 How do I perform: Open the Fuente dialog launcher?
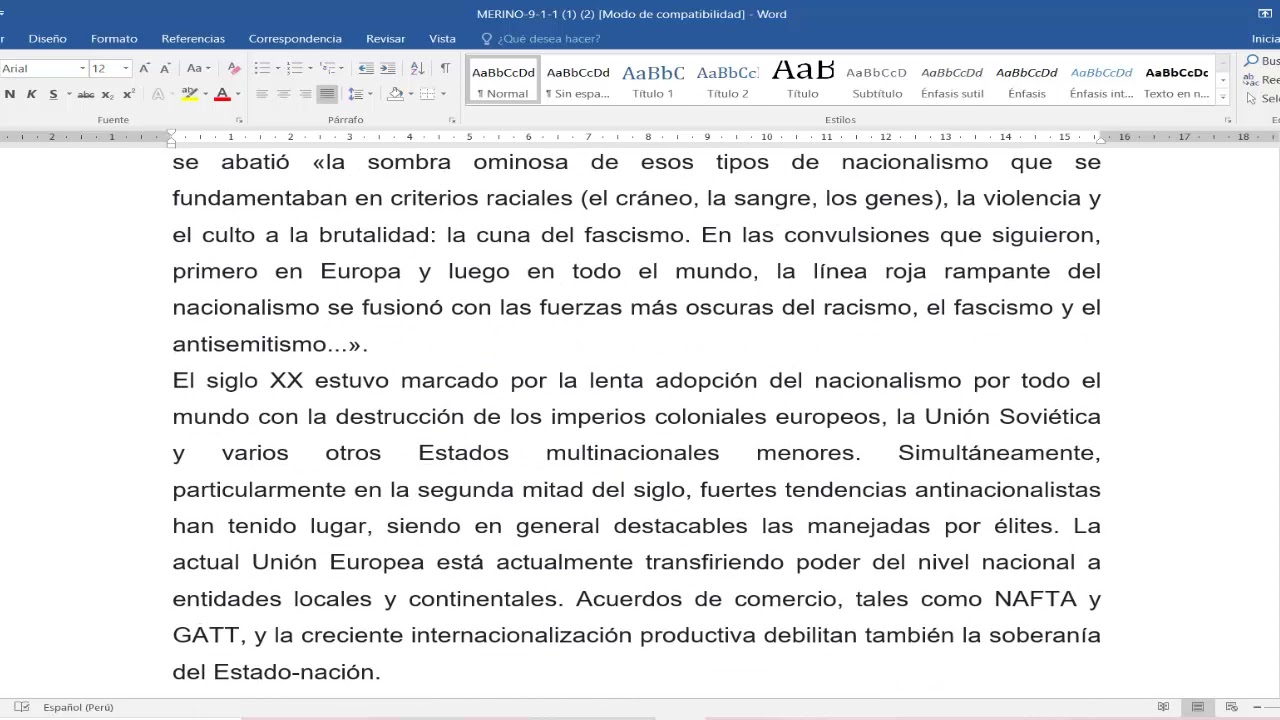tap(239, 120)
